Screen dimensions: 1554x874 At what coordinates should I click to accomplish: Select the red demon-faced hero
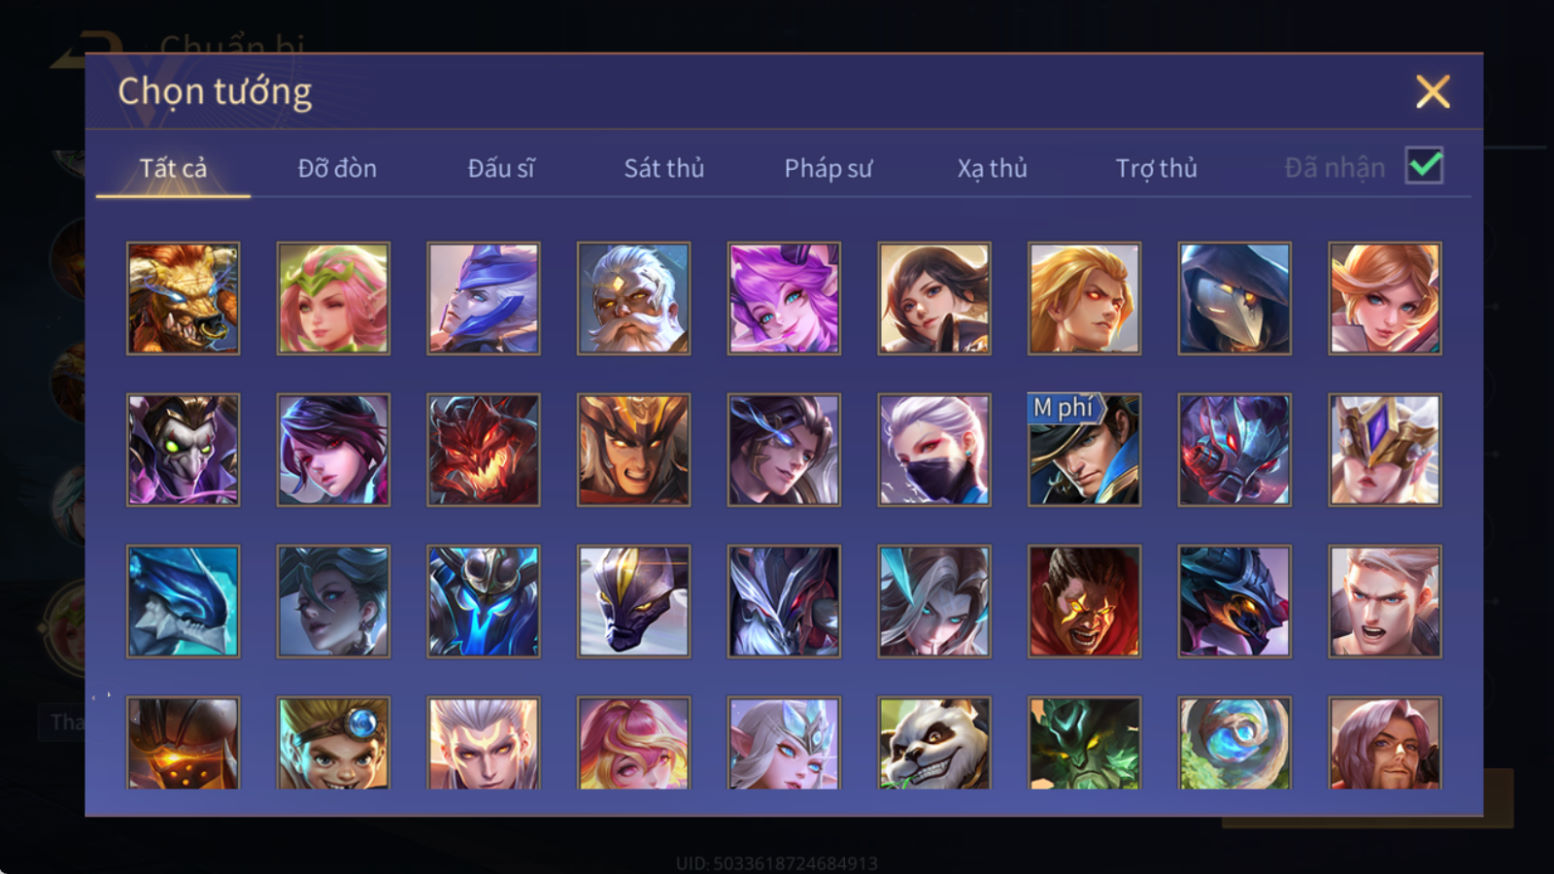(x=483, y=449)
